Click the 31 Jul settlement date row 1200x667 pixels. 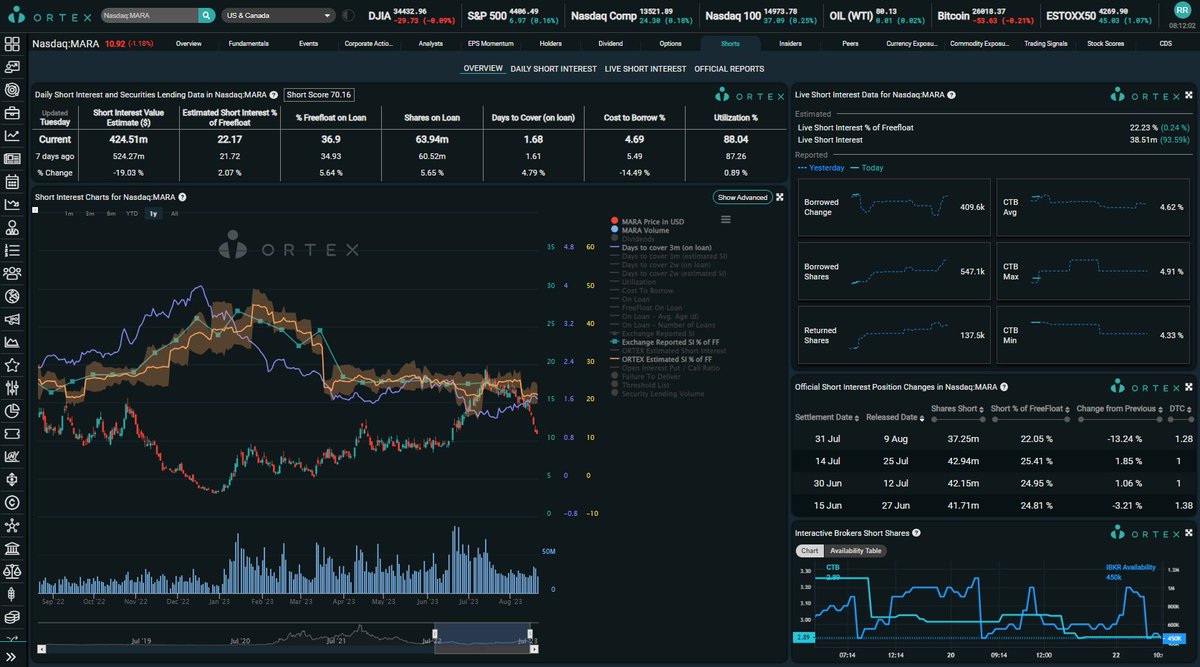pos(991,438)
